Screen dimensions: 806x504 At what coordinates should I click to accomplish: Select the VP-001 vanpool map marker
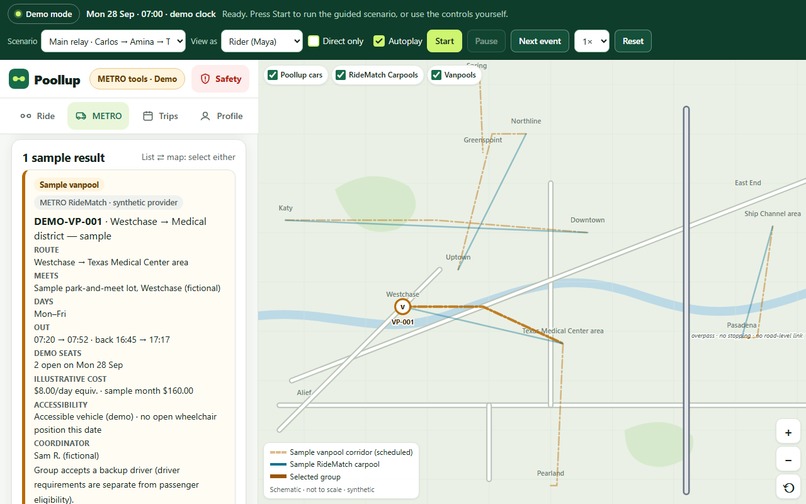tap(402, 307)
